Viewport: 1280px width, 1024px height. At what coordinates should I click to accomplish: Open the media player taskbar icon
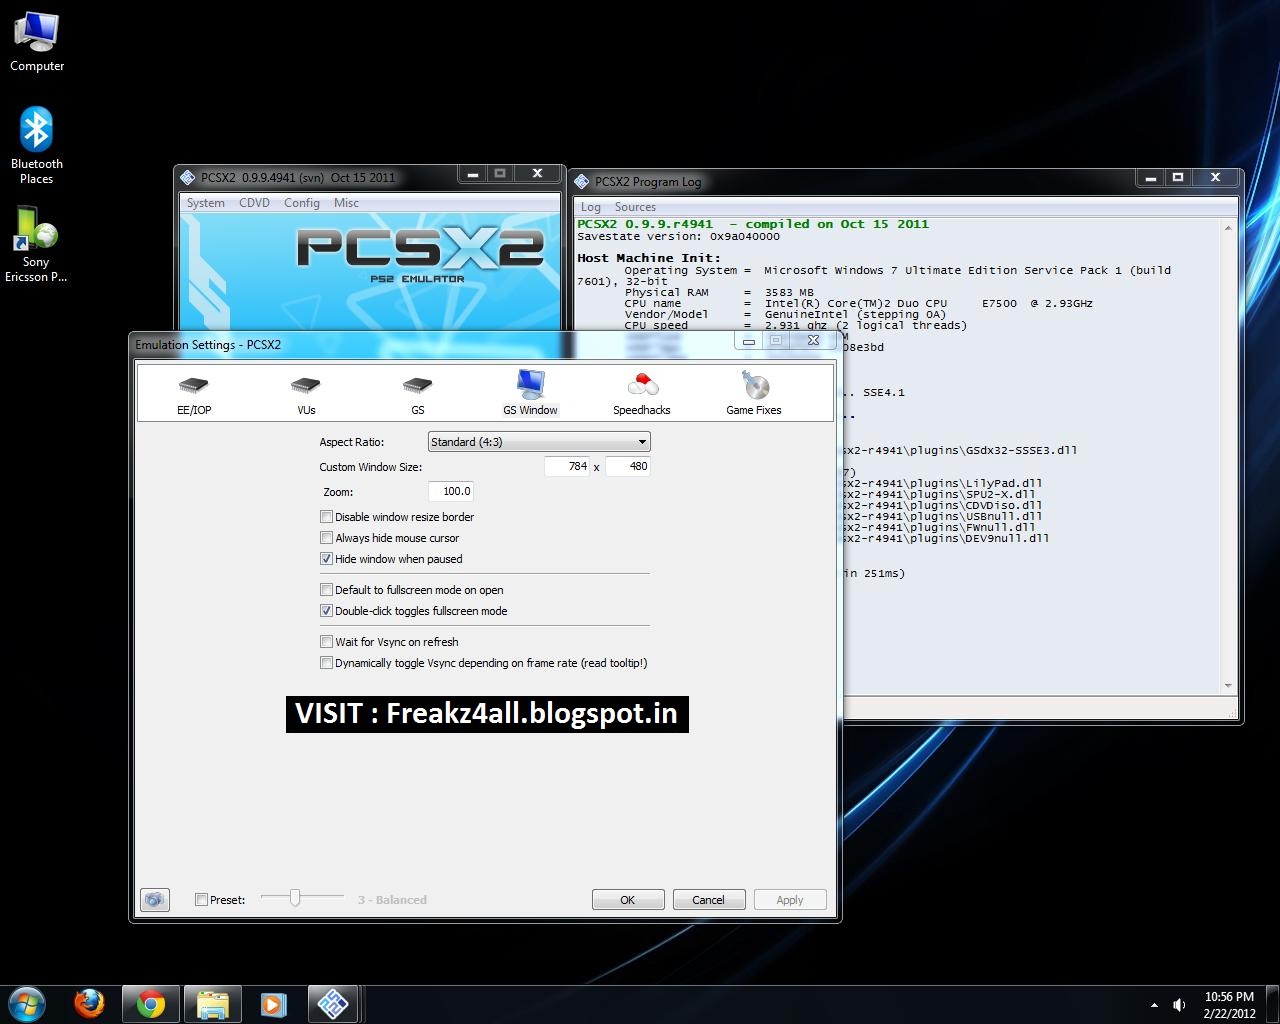tap(273, 1004)
